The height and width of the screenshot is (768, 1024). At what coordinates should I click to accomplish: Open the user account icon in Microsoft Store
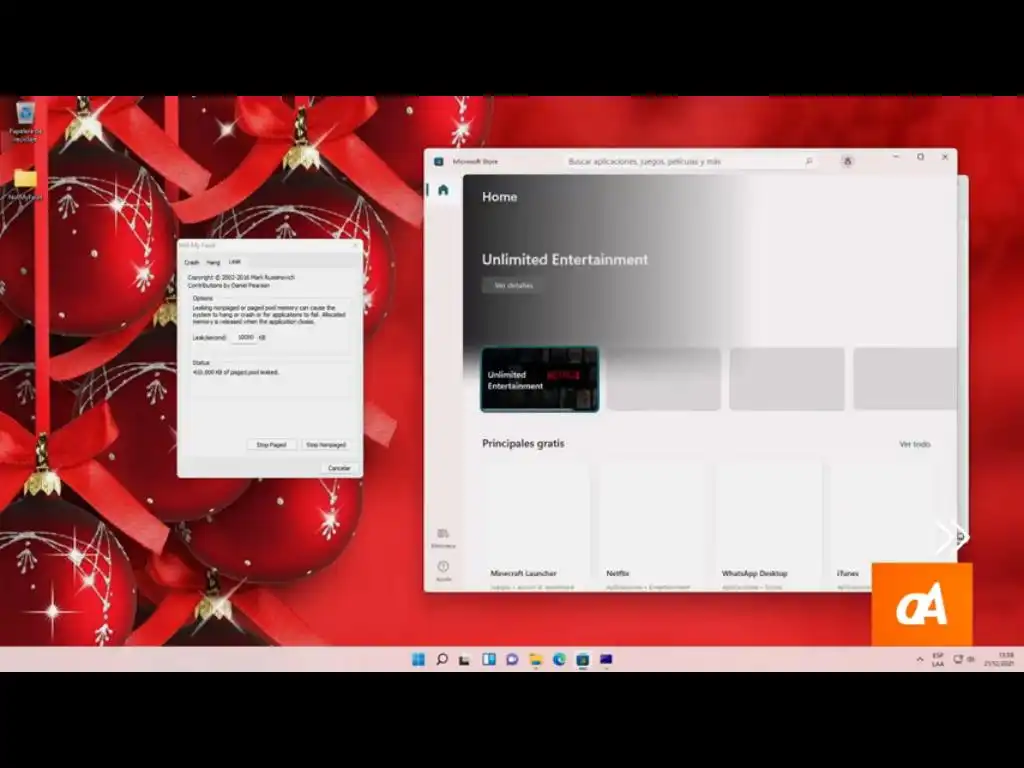coord(848,161)
